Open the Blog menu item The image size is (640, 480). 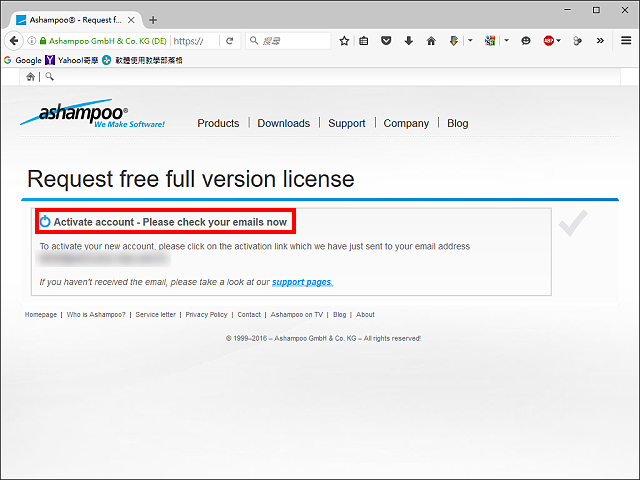click(x=458, y=123)
